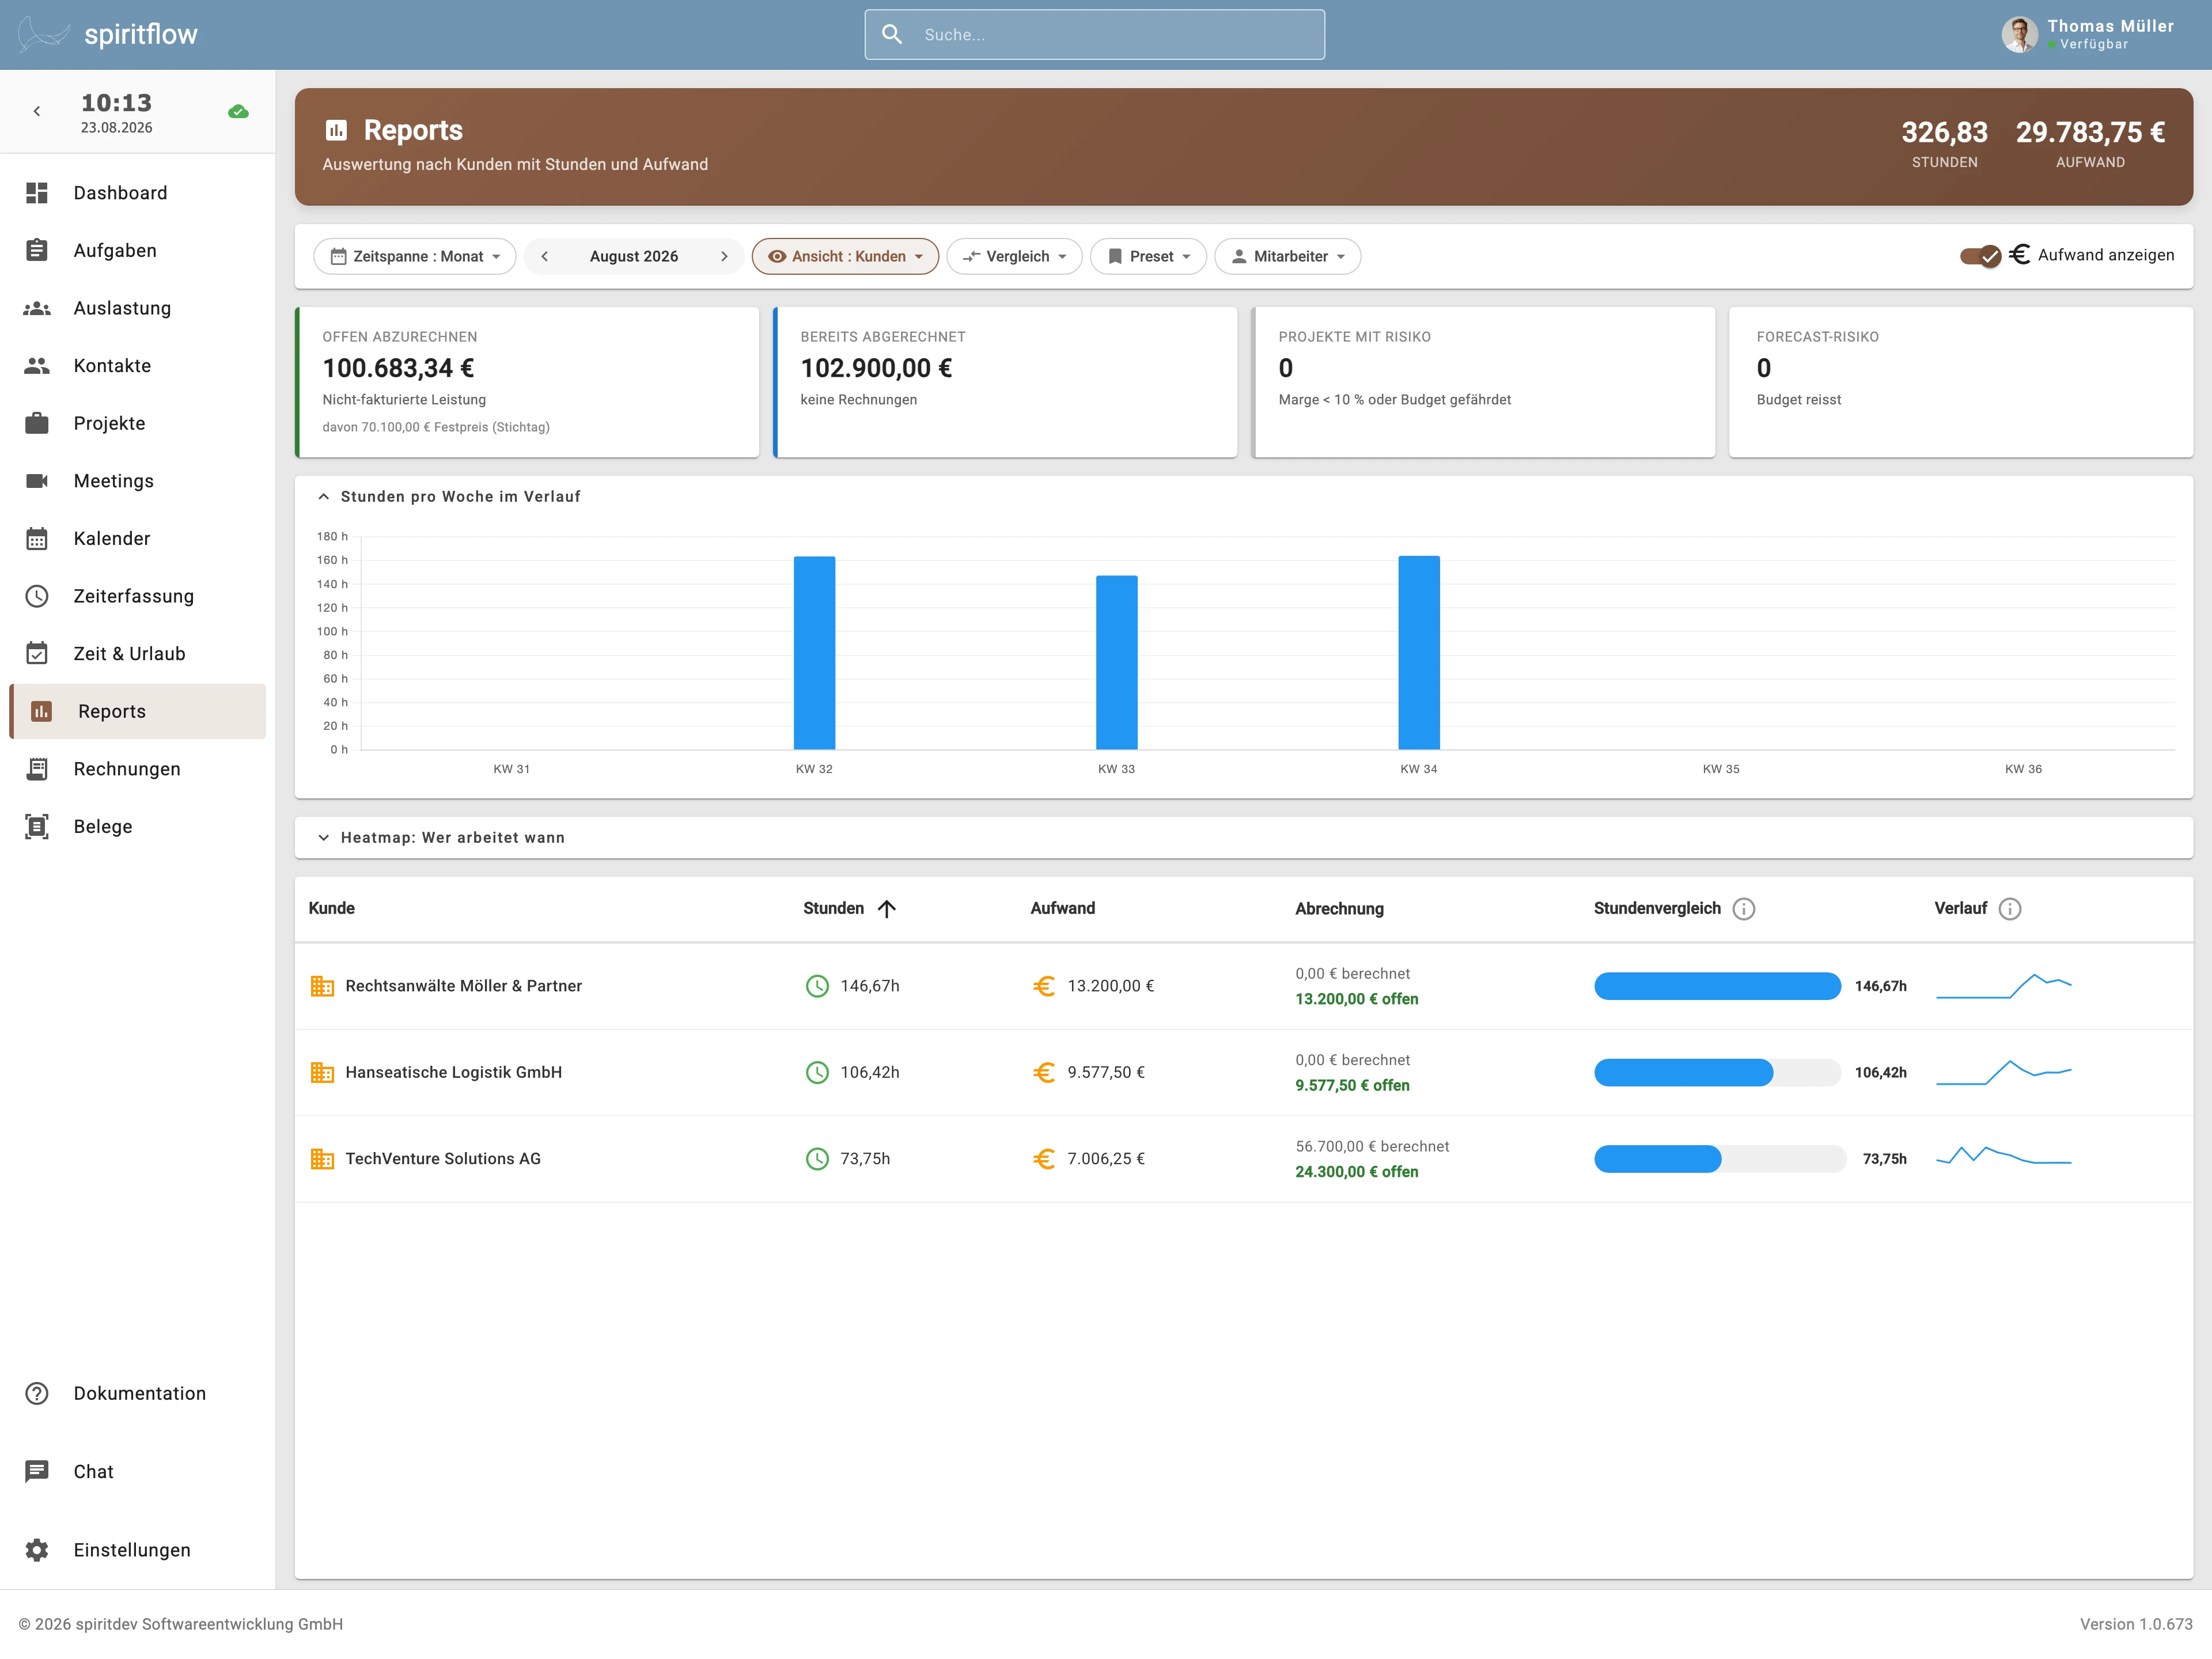Click the Projekte briefcase icon
This screenshot has width=2212, height=1659.
coord(37,423)
